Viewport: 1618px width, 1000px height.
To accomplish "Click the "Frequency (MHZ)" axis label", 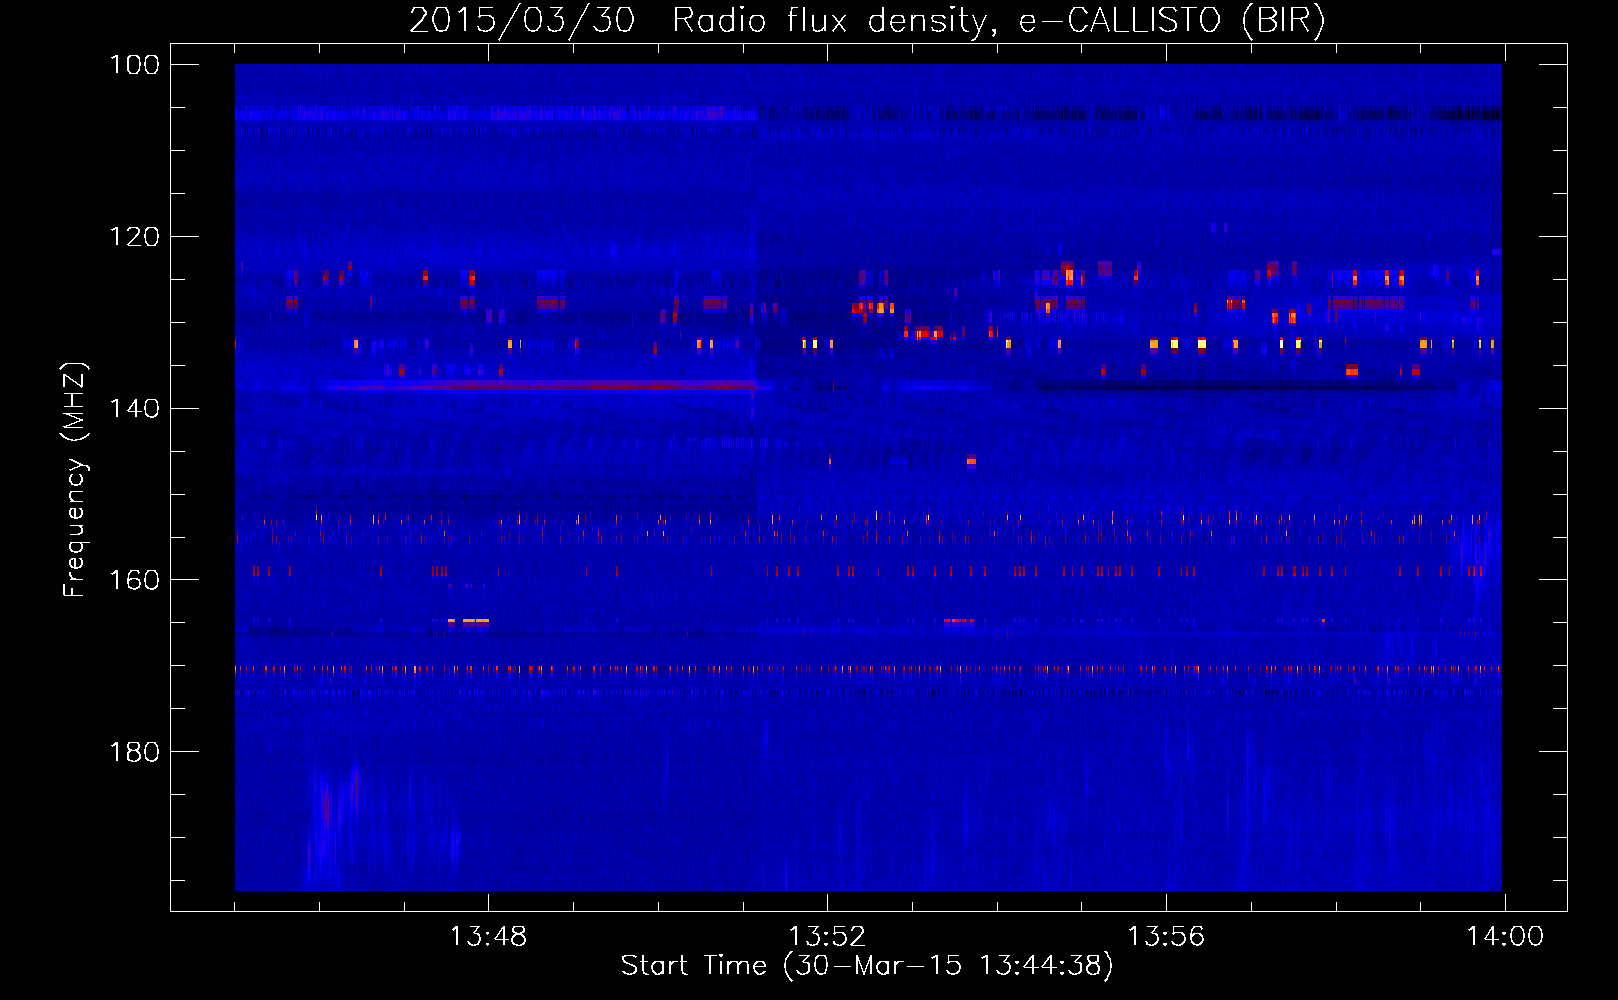I will pos(74,479).
